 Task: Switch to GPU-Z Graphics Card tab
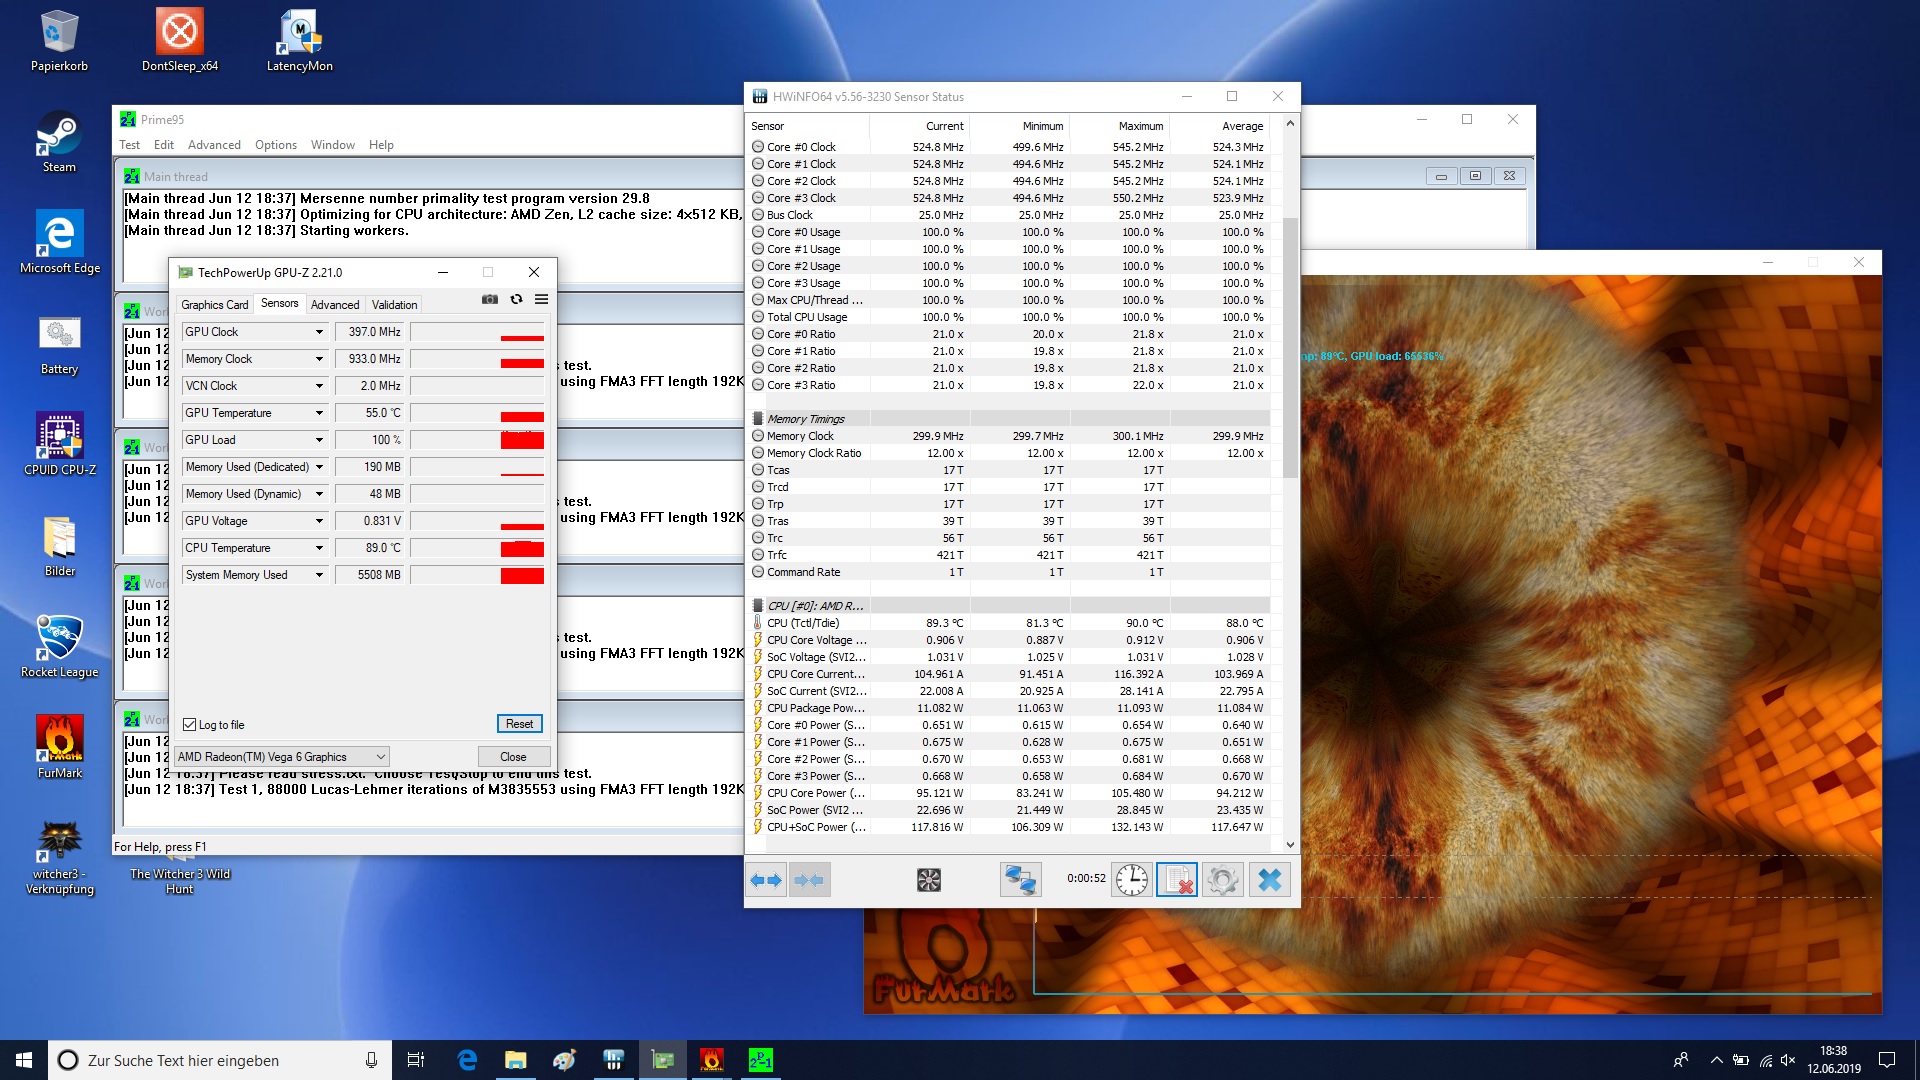click(214, 305)
